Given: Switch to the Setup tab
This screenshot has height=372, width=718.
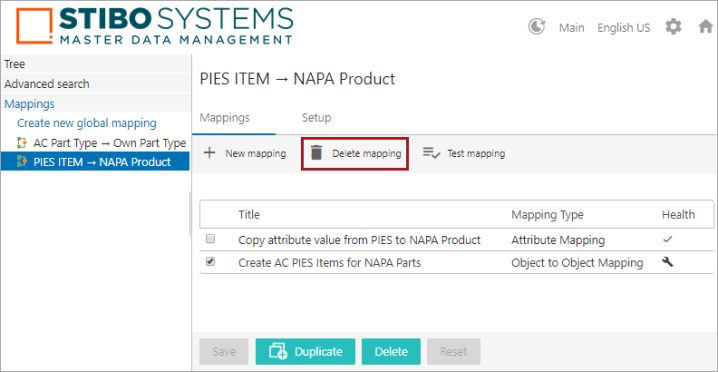Looking at the screenshot, I should [316, 118].
